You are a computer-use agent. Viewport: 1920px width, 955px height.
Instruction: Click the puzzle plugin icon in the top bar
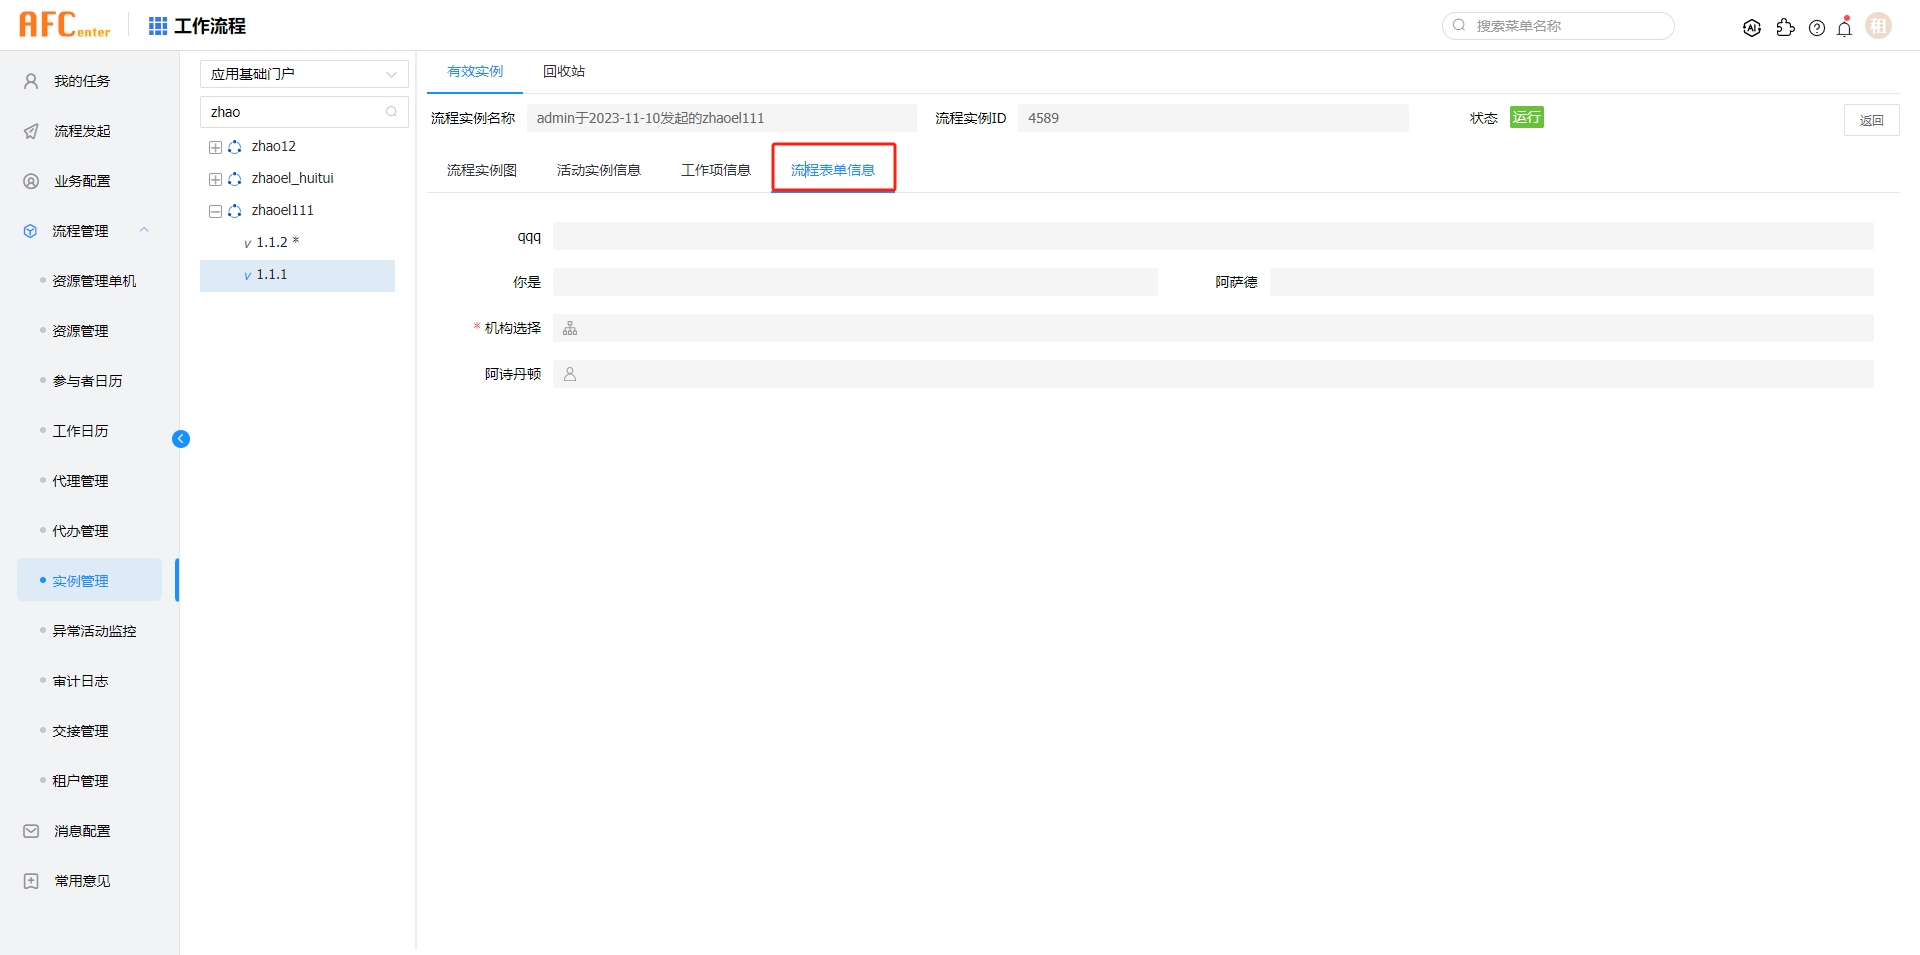pyautogui.click(x=1787, y=28)
